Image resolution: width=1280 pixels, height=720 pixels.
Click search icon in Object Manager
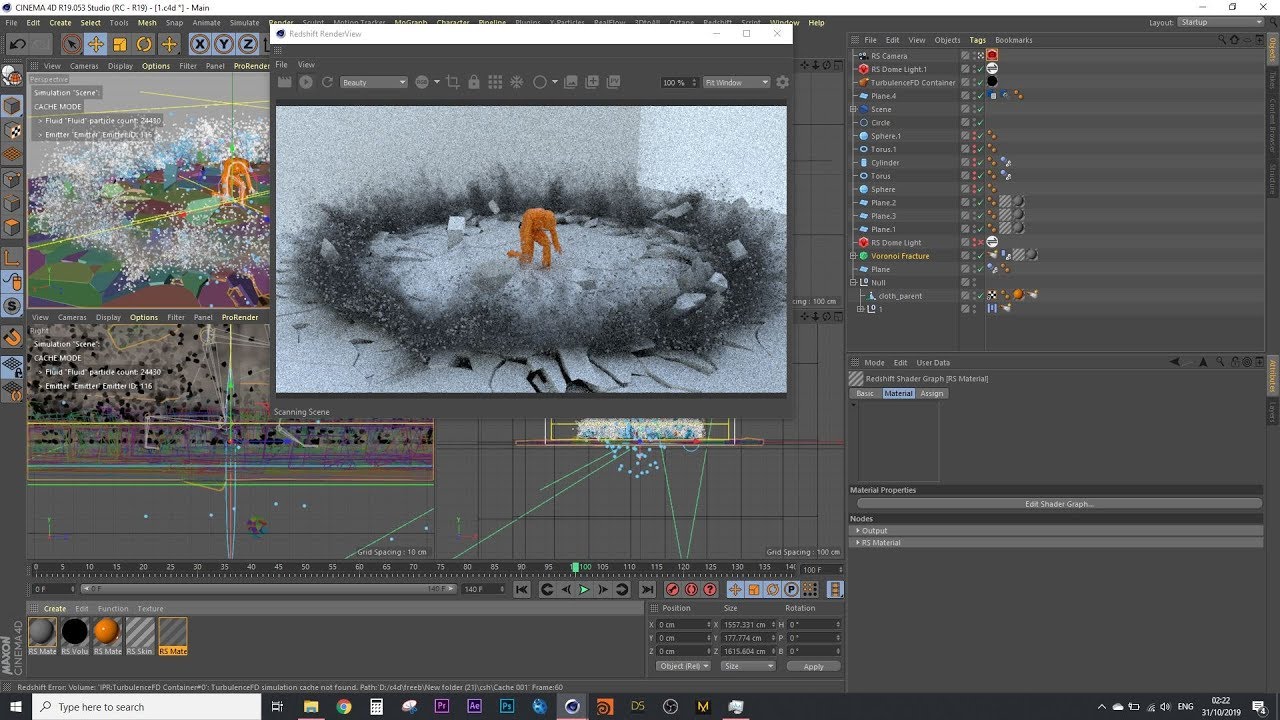pos(1222,40)
